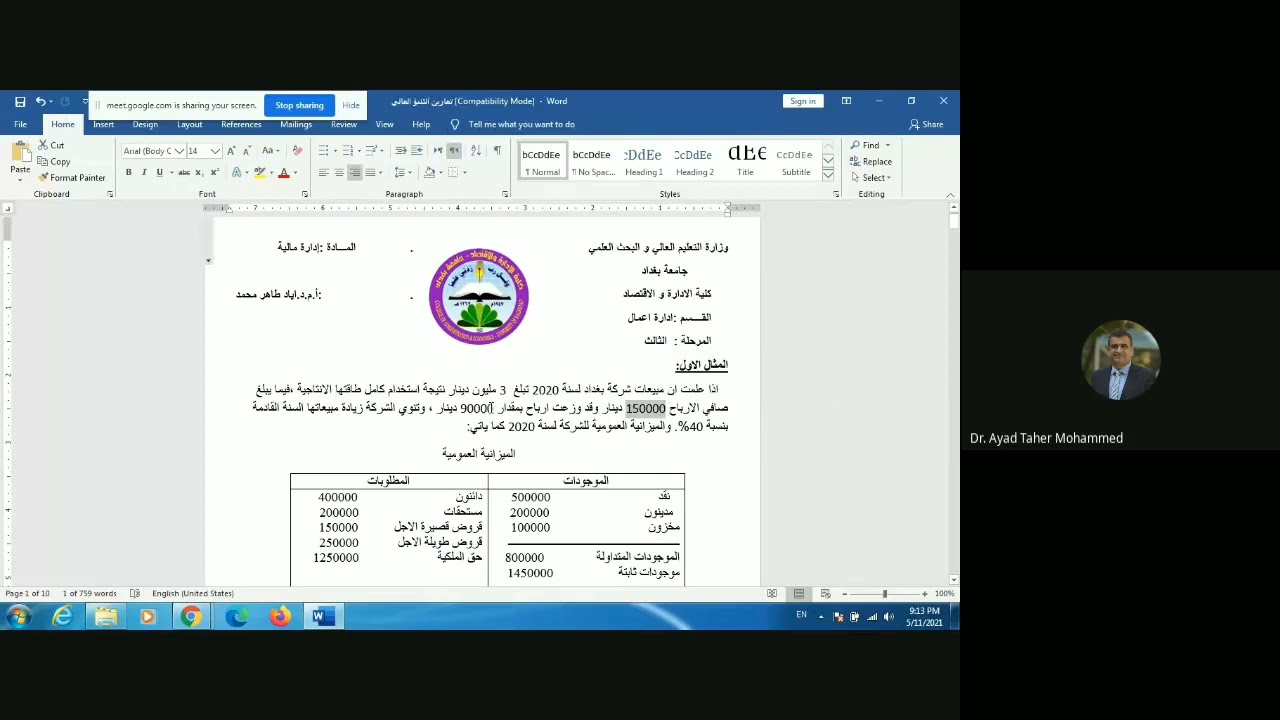Toggle underline formatting
Screen dimensions: 1280x720
pos(159,173)
